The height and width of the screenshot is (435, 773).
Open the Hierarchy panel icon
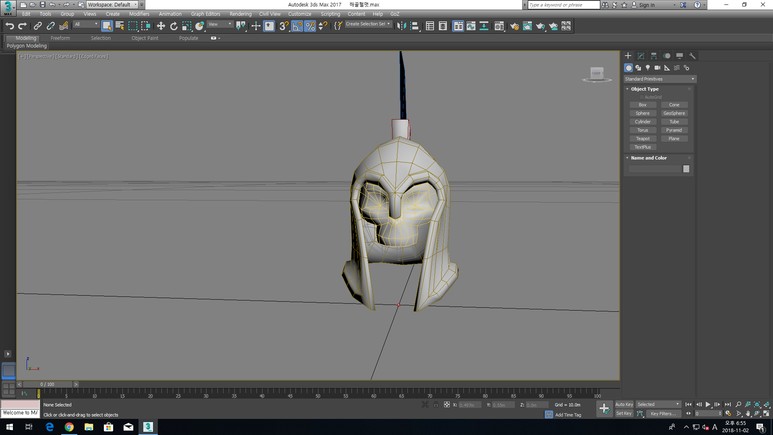654,56
